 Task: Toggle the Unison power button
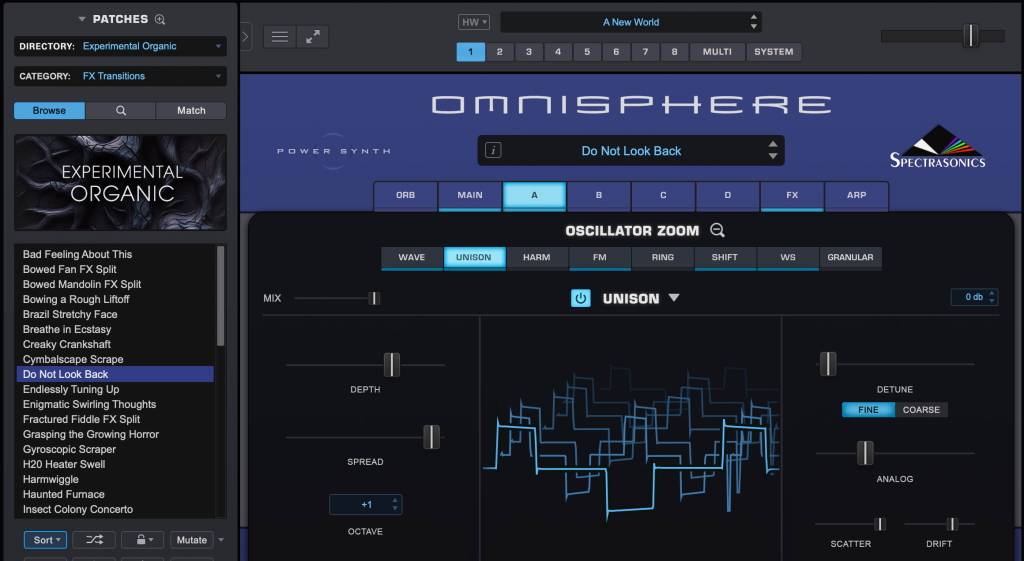pyautogui.click(x=581, y=298)
